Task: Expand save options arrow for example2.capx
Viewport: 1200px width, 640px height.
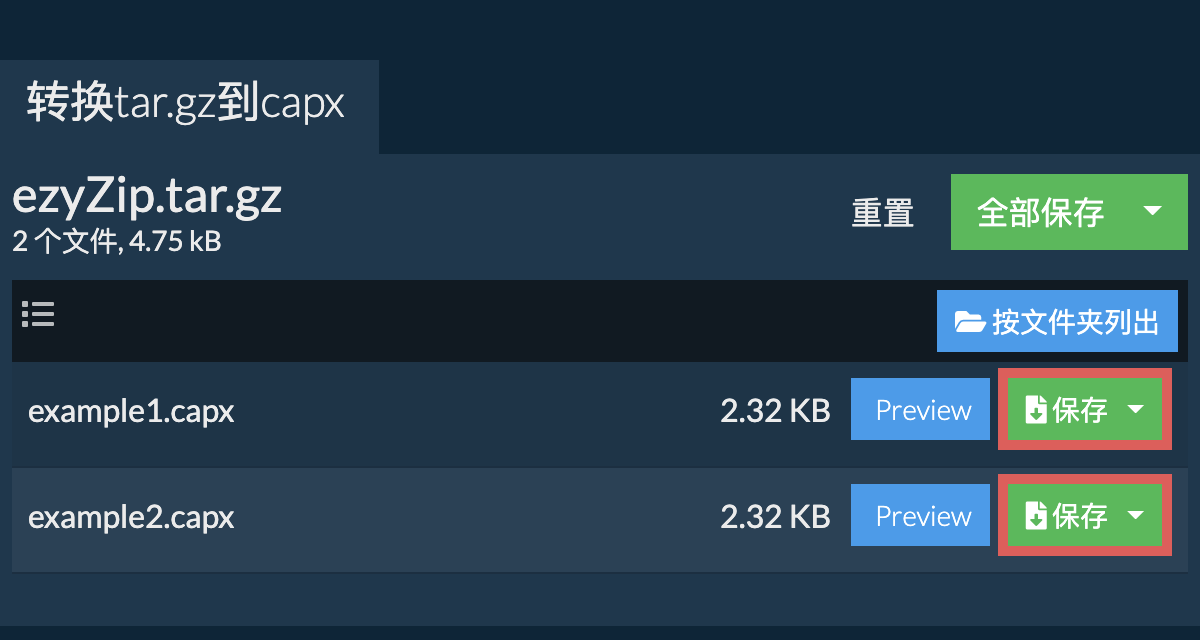Action: point(1136,516)
